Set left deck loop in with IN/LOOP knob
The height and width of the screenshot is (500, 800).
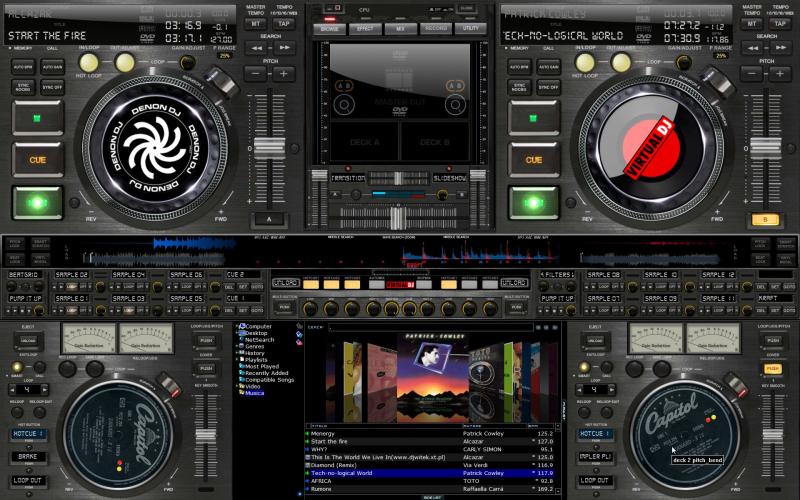click(89, 63)
